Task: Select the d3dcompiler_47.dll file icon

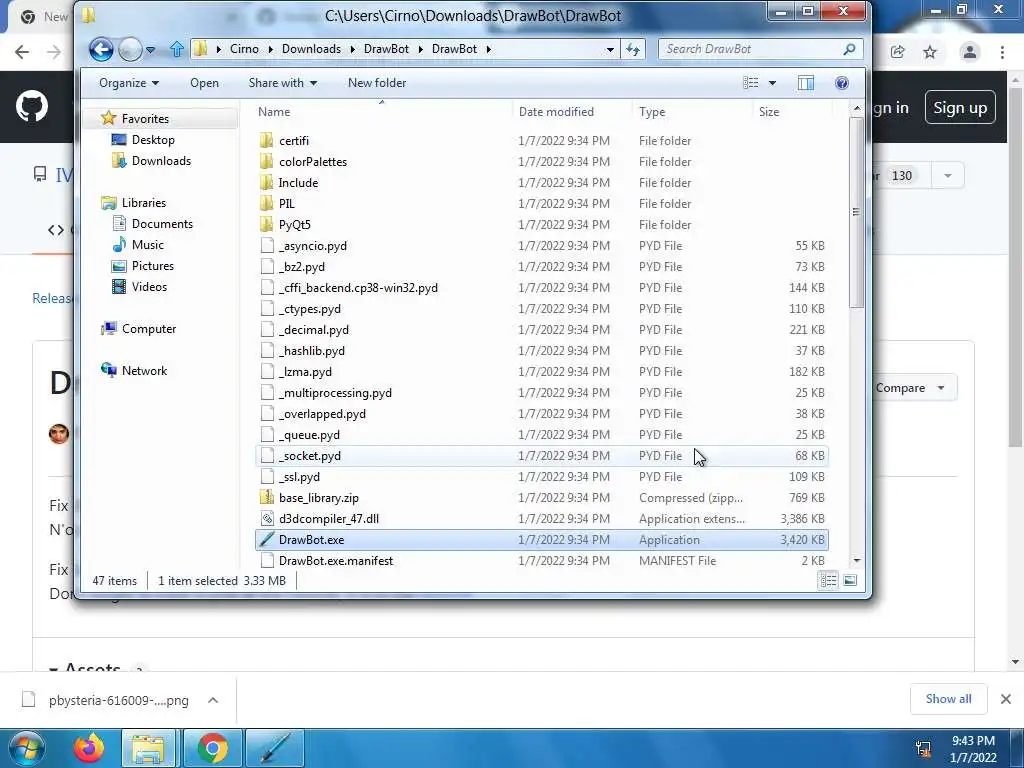Action: (266, 519)
